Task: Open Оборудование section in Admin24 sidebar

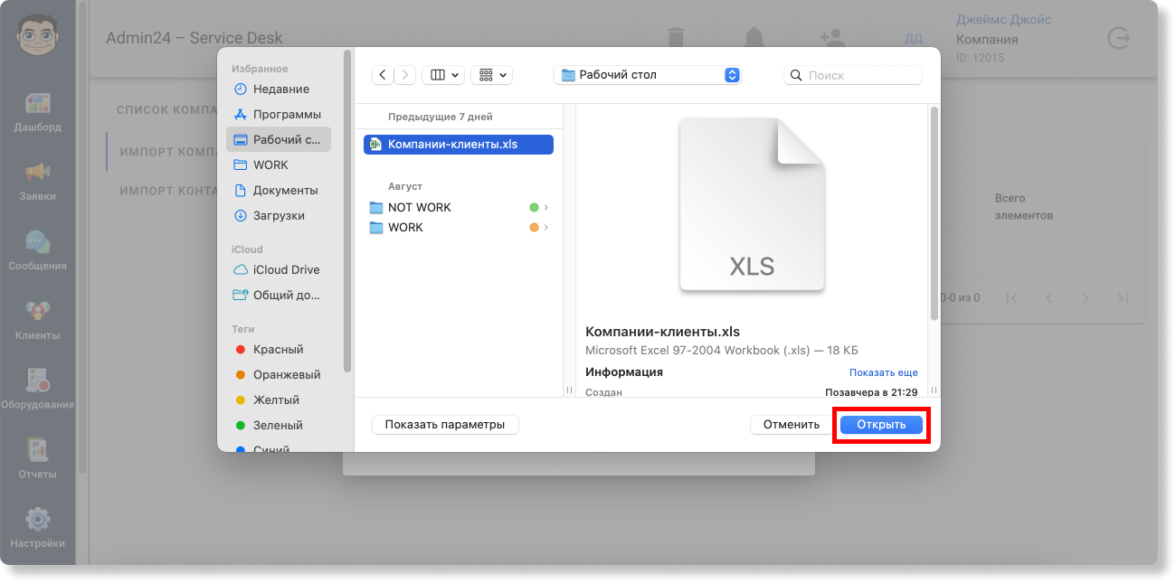Action: pyautogui.click(x=38, y=390)
